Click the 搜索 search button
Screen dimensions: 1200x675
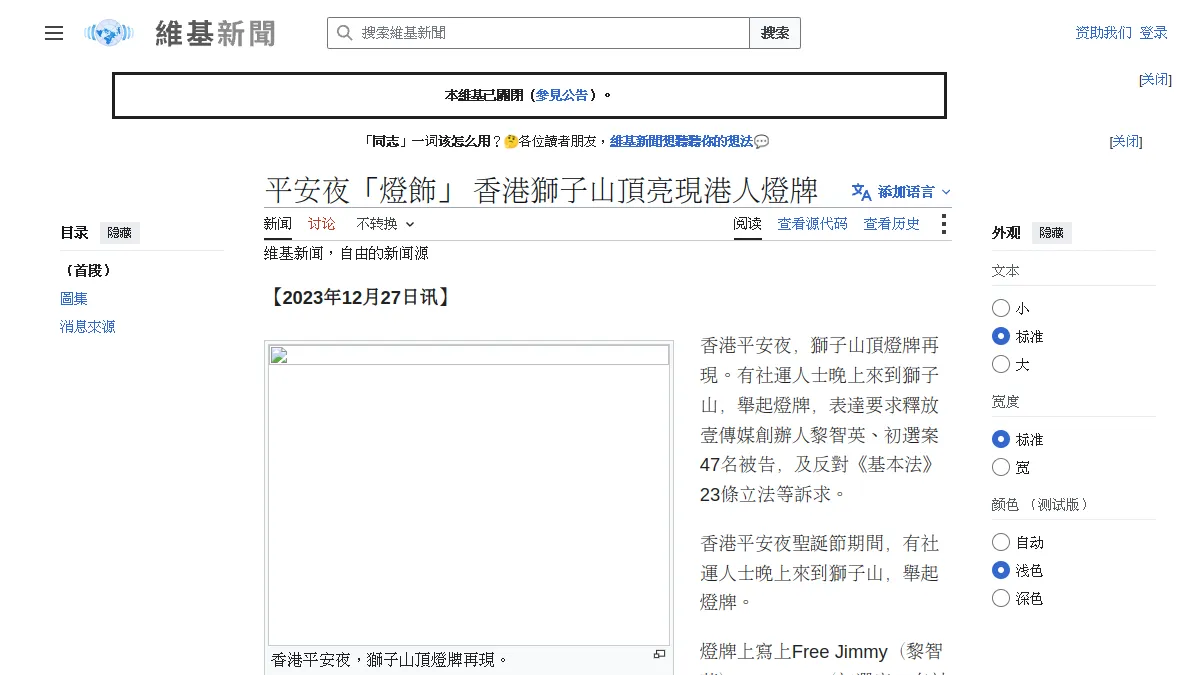click(775, 33)
